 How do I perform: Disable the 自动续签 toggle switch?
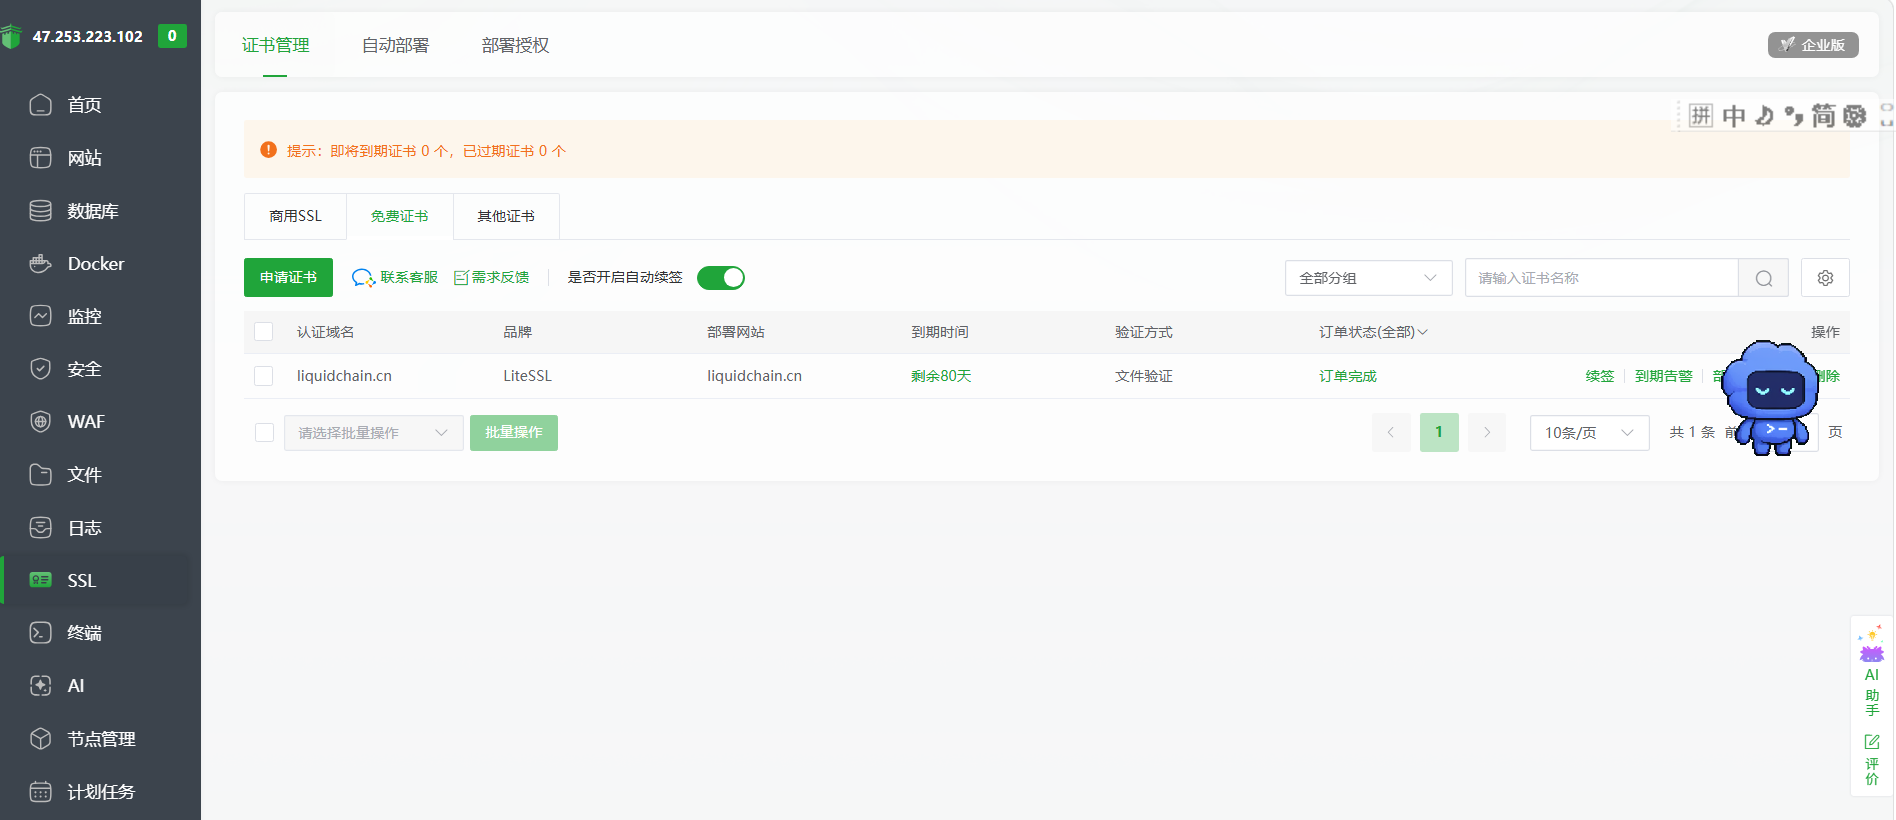(x=721, y=278)
